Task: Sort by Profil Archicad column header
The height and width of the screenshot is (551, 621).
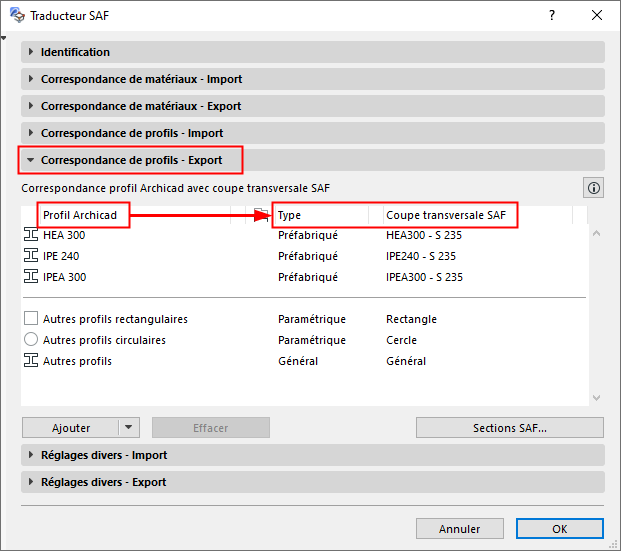Action: point(80,215)
